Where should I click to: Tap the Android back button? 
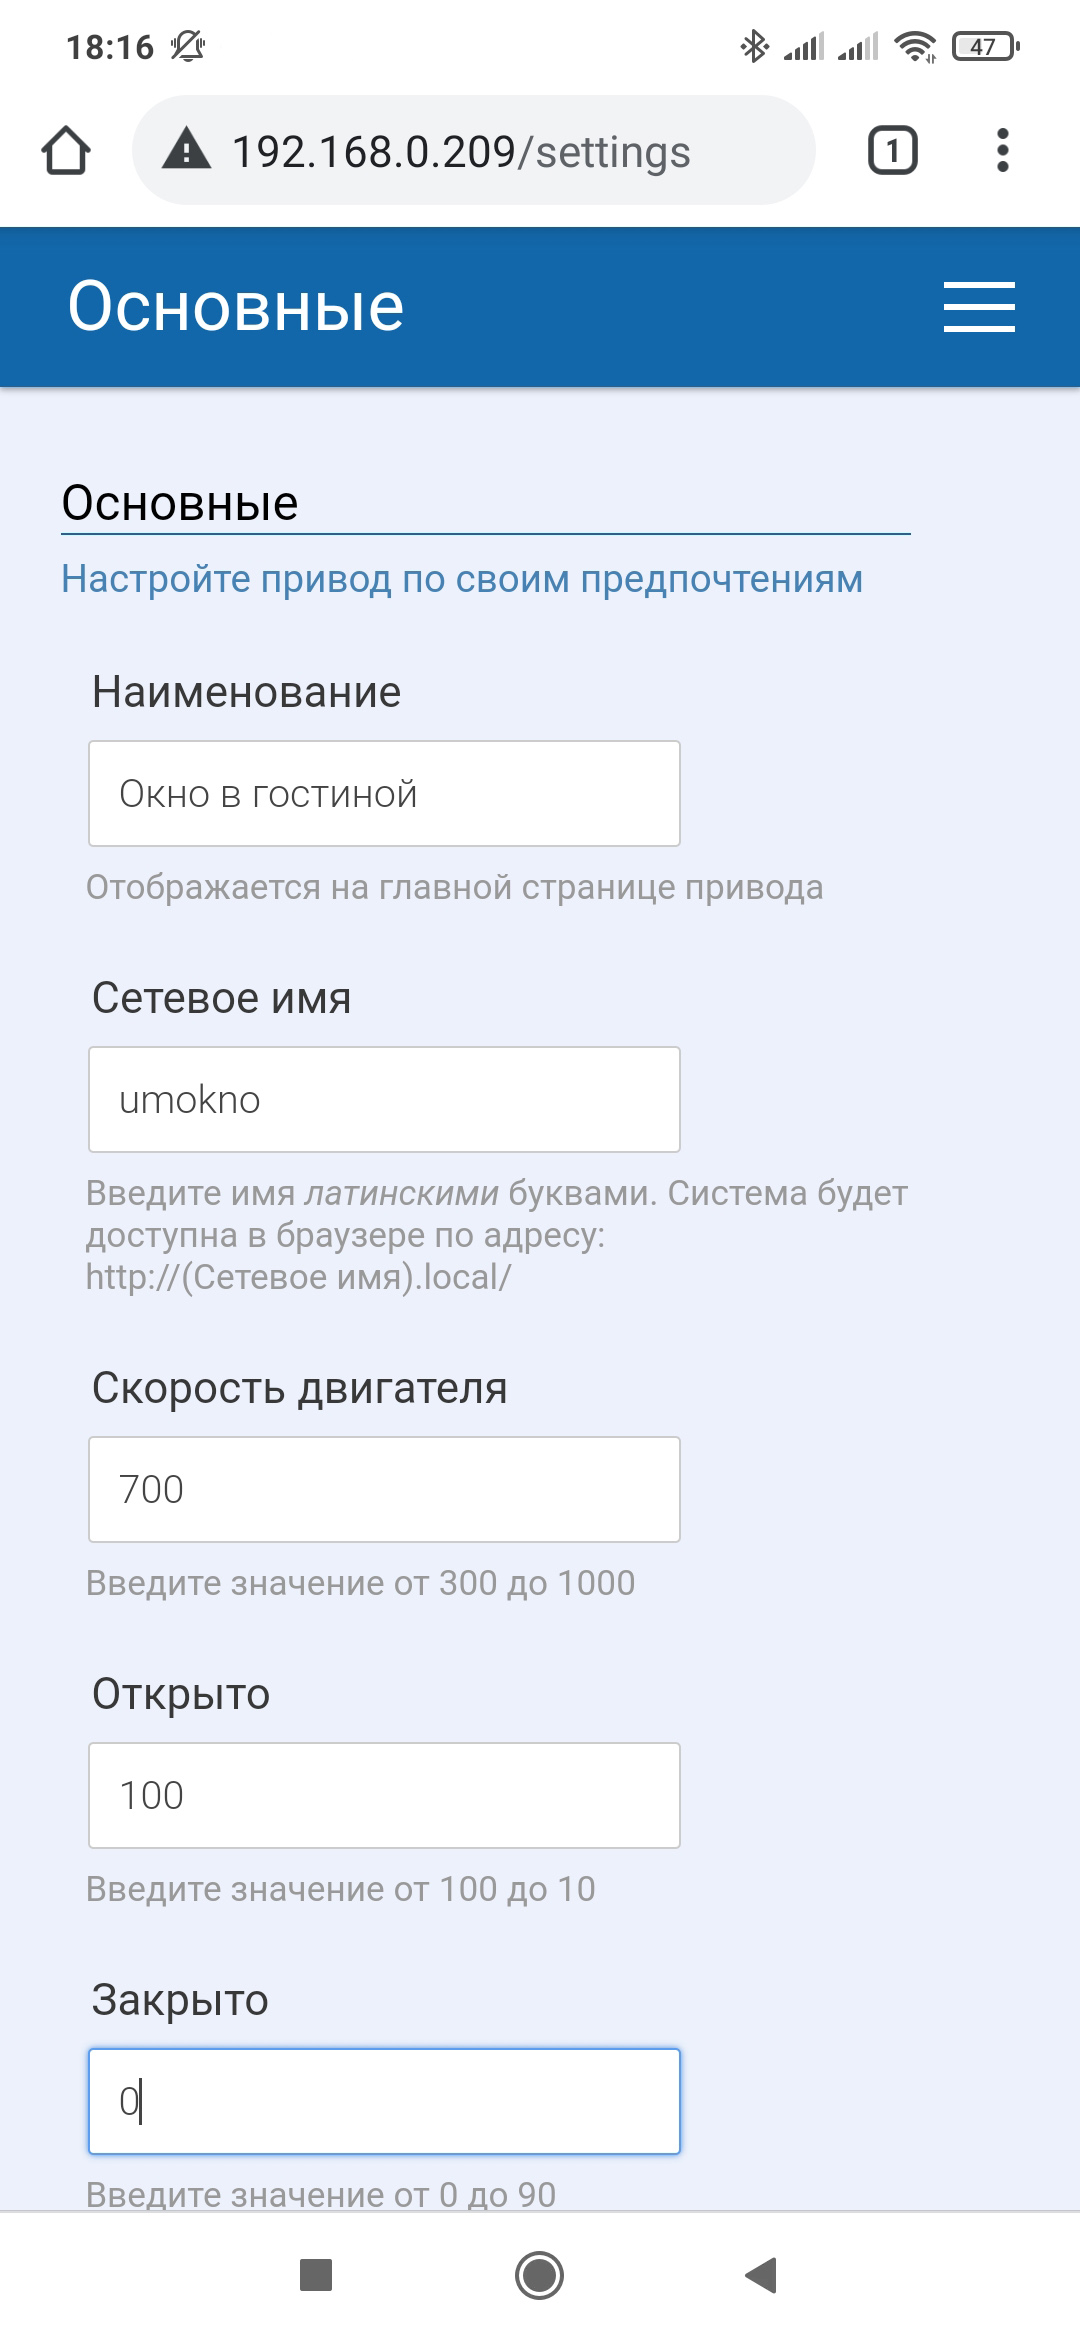pos(762,2275)
